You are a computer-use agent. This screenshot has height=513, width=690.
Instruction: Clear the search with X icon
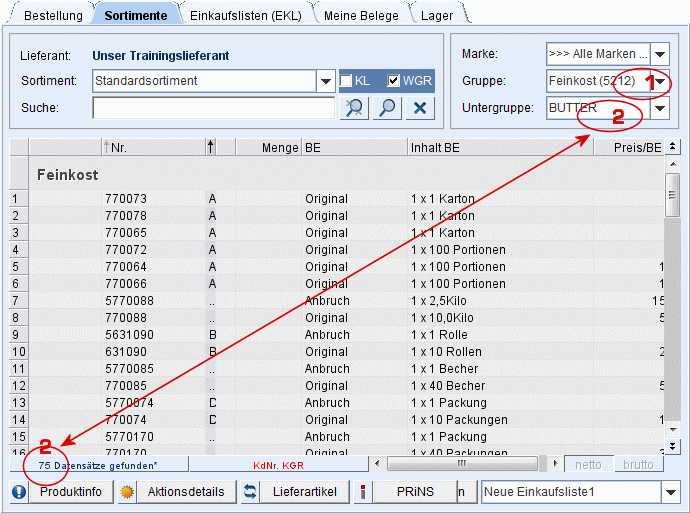point(421,108)
